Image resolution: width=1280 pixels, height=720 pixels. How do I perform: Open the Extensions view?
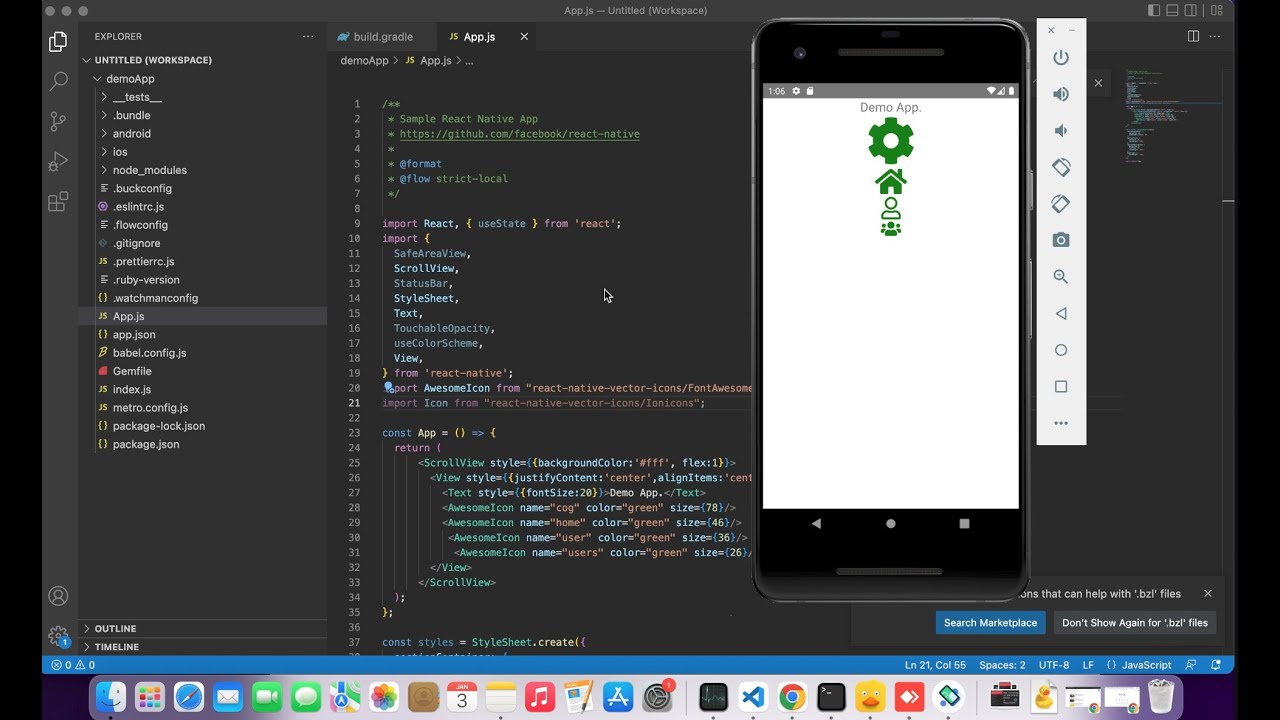(58, 202)
